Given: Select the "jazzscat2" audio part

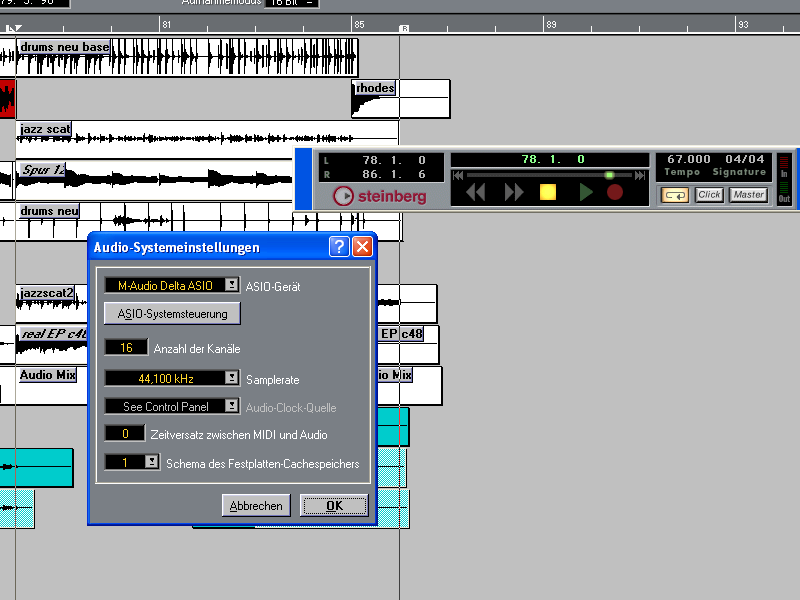Looking at the screenshot, I should [x=52, y=304].
